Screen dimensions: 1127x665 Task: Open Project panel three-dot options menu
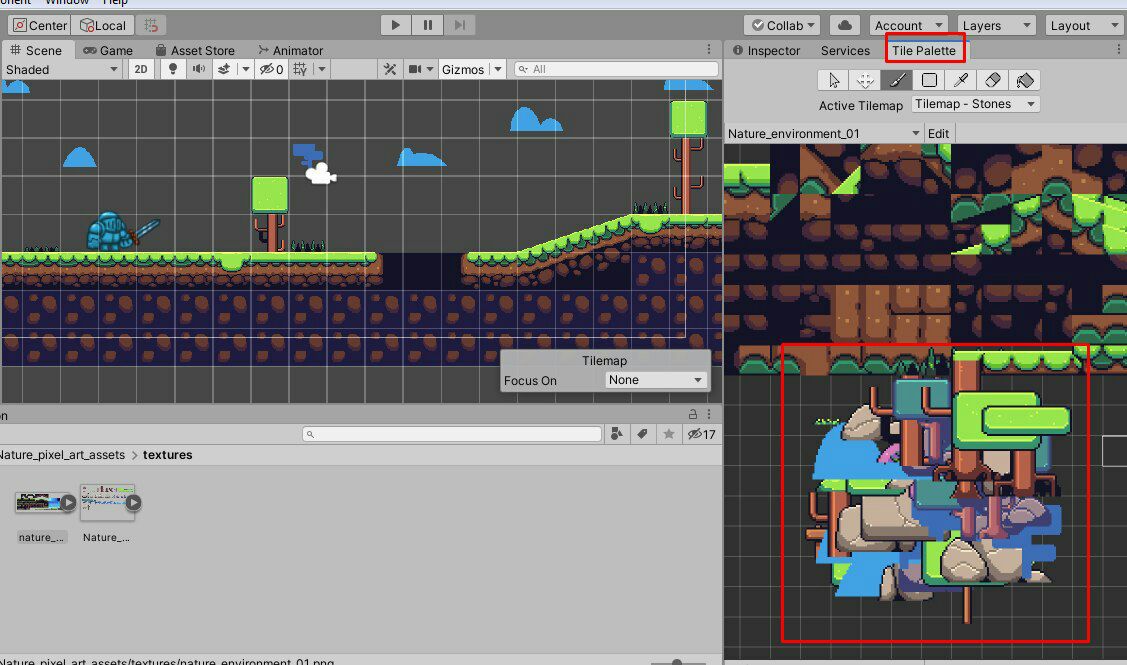[709, 414]
